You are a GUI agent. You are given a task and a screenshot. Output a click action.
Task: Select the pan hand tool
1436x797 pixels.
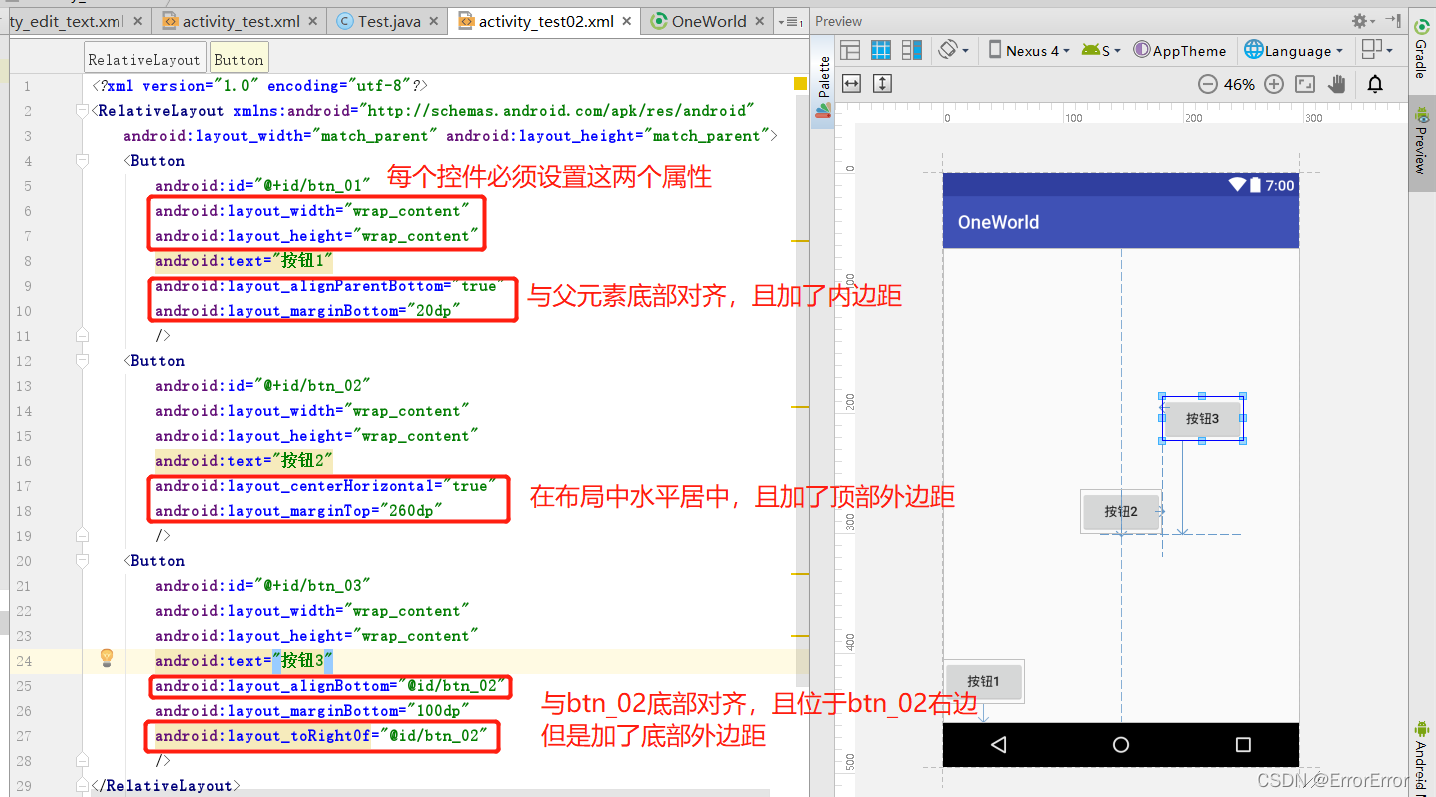(x=1337, y=85)
